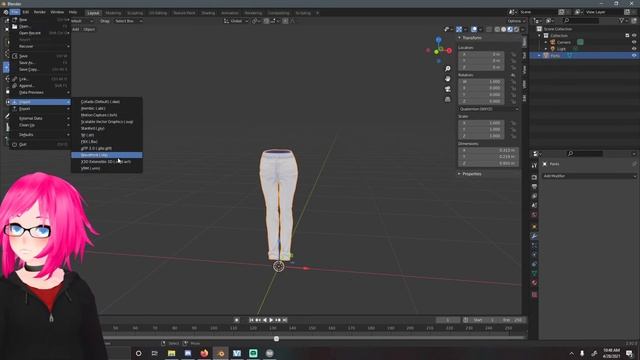Click blue Z axis on navigation gizmo
This screenshot has width=640, height=360.
click(438, 40)
